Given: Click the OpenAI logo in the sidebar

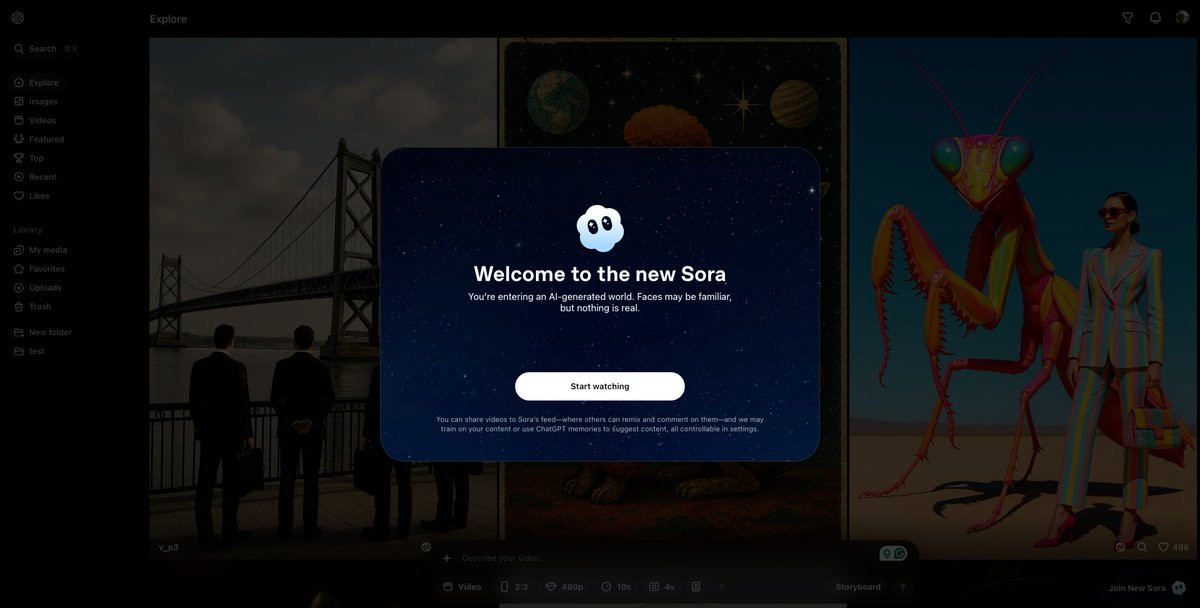Looking at the screenshot, I should tap(18, 18).
